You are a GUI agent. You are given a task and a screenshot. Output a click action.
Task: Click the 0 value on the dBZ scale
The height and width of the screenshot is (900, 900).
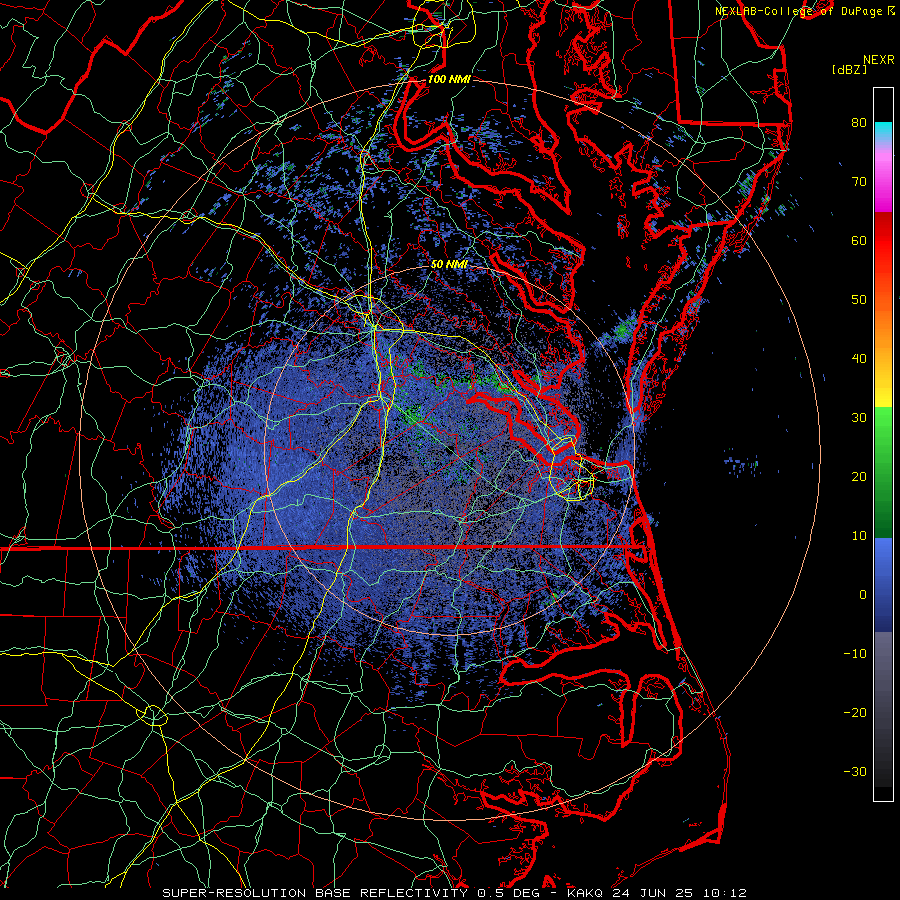click(863, 595)
